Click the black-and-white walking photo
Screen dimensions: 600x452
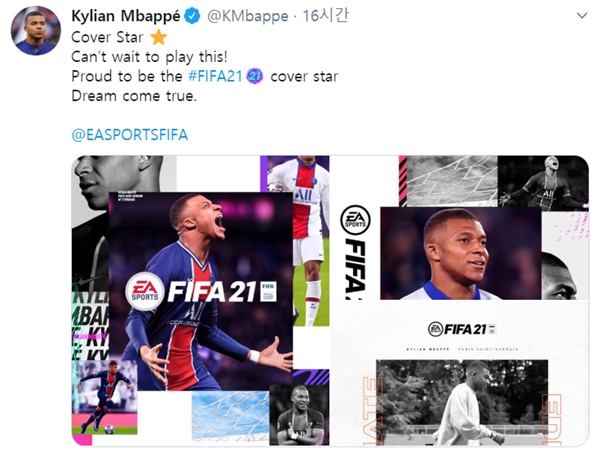point(462,402)
